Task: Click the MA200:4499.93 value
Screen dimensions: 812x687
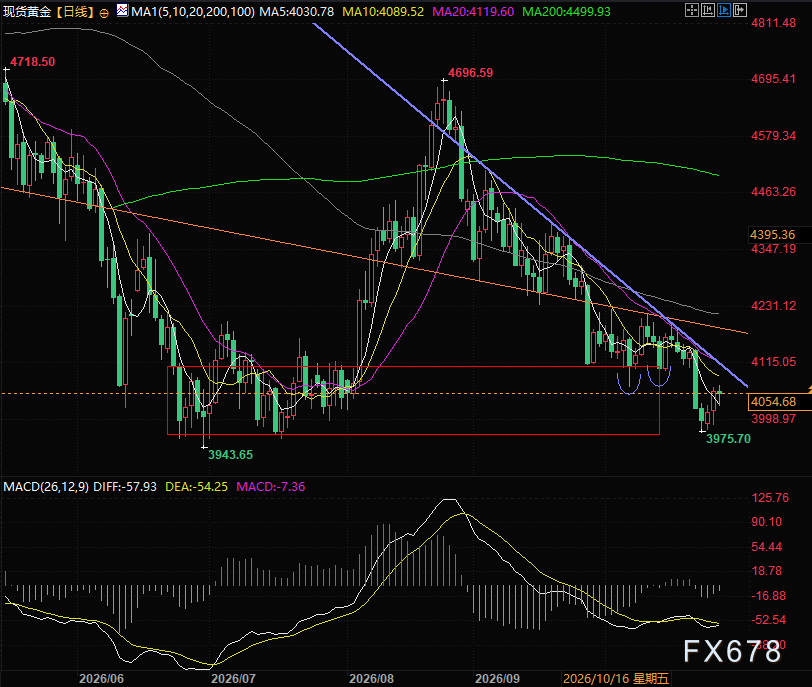Action: 567,11
